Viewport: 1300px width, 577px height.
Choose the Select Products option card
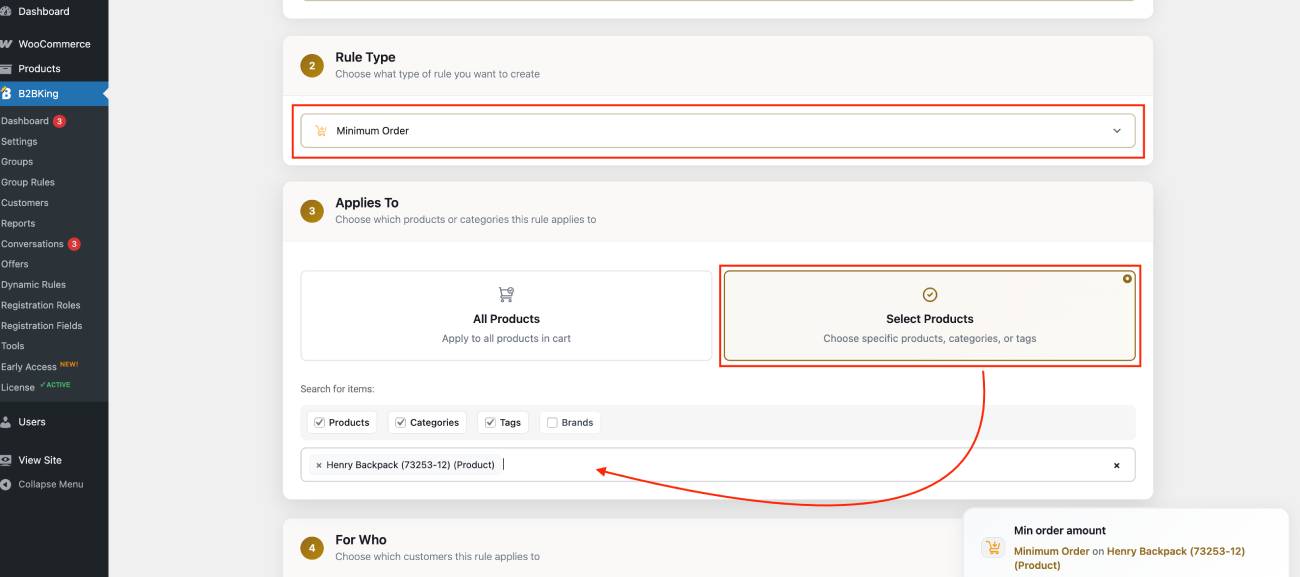(x=929, y=315)
